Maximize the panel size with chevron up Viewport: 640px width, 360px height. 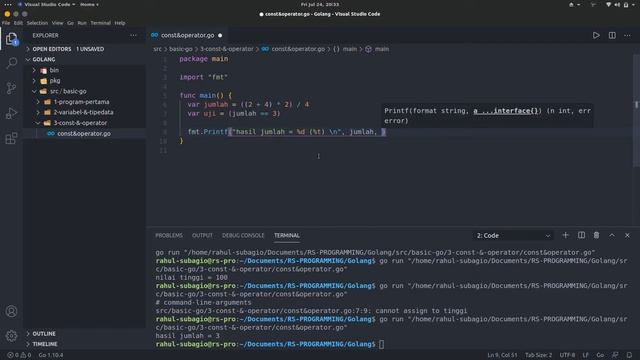click(612, 235)
